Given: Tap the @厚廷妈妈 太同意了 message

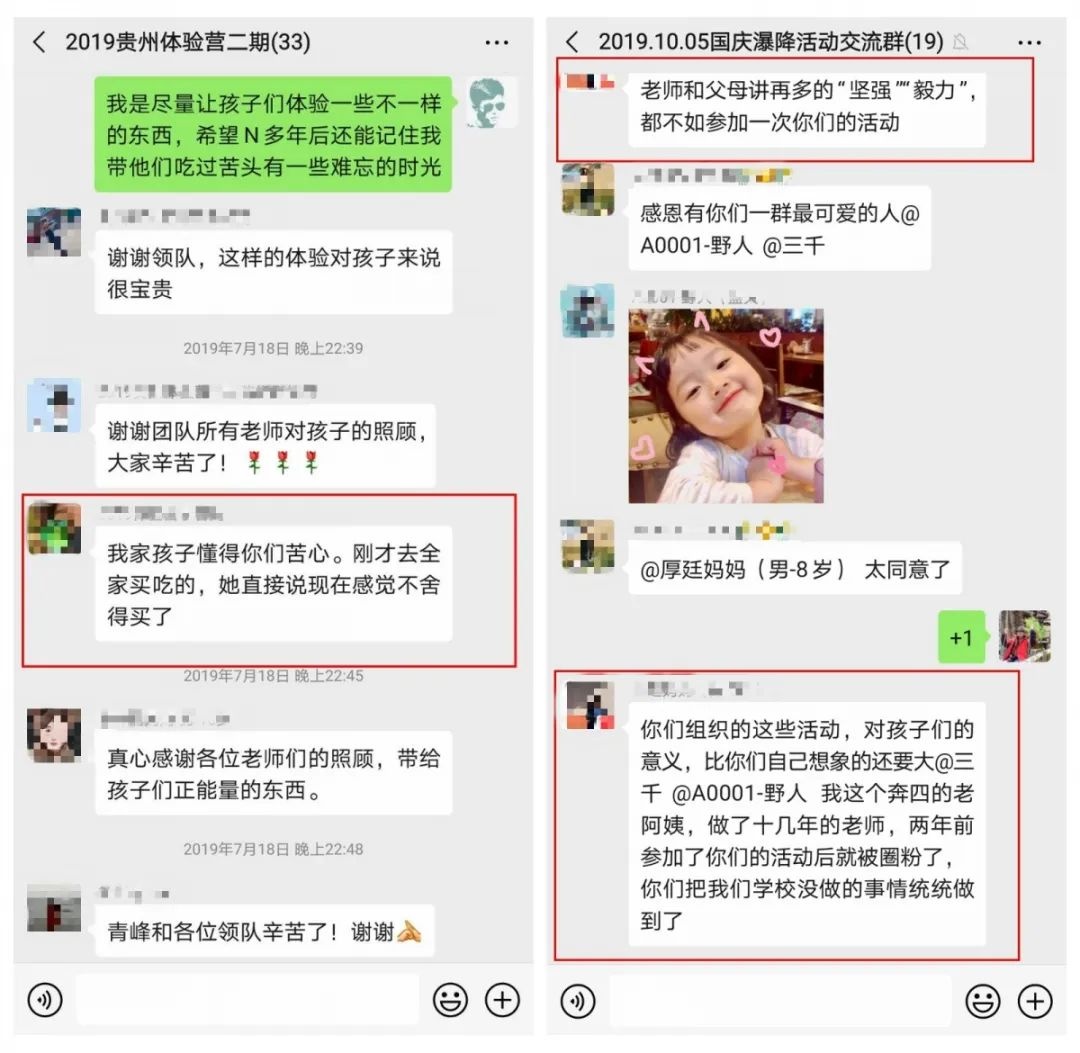Looking at the screenshot, I should [795, 569].
